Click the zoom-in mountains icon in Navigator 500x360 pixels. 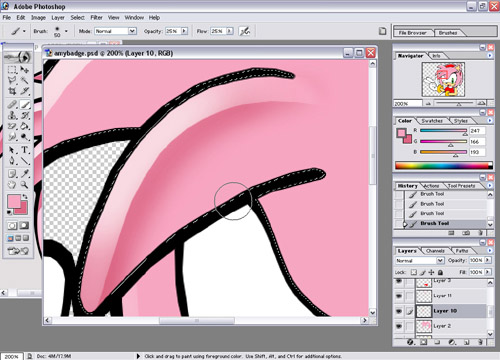coord(481,103)
